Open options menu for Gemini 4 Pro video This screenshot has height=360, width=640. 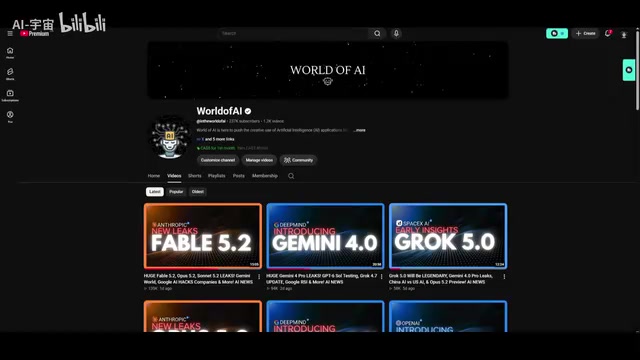point(382,276)
